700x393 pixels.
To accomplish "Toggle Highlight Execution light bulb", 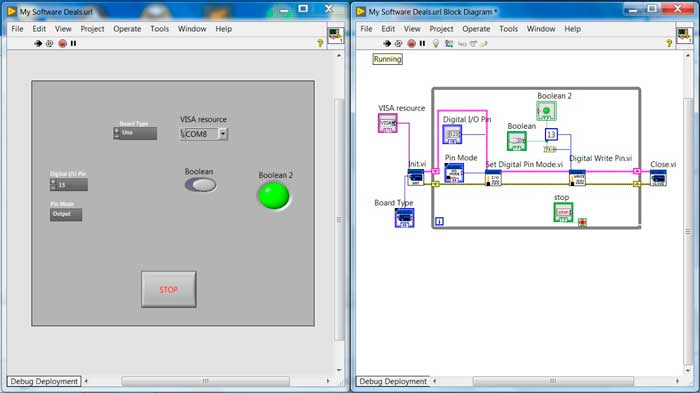I will [x=436, y=43].
